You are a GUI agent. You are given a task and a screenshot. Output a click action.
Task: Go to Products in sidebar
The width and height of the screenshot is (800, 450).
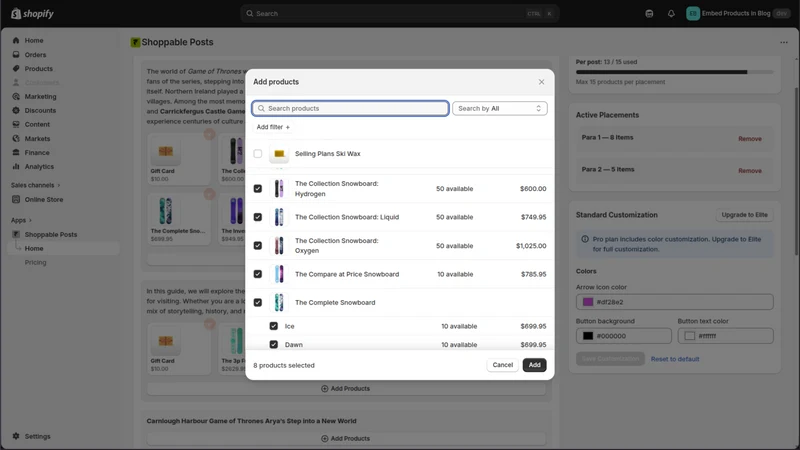point(38,68)
